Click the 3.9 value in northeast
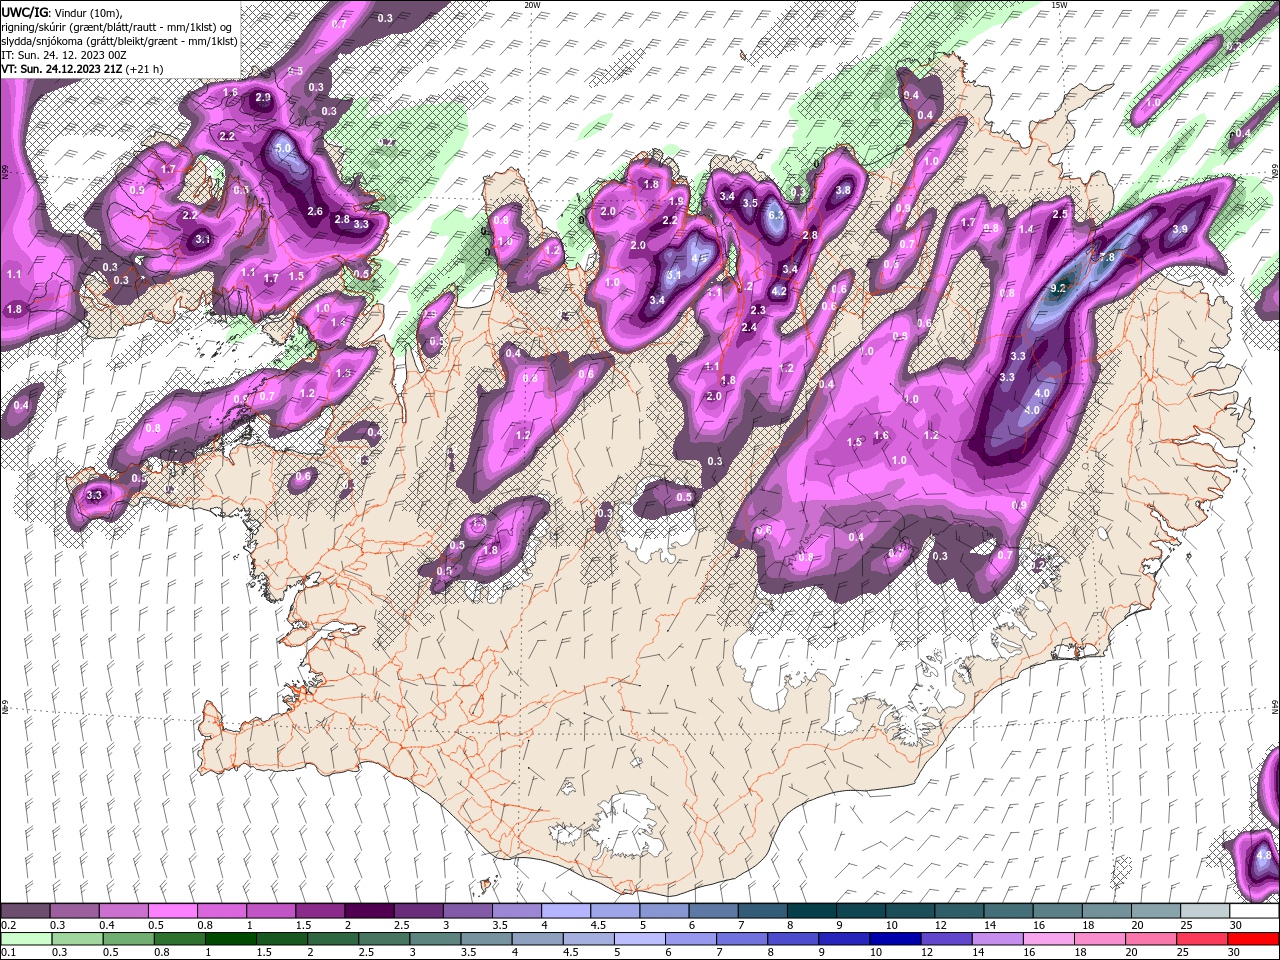Viewport: 1280px width, 960px height. (1180, 229)
